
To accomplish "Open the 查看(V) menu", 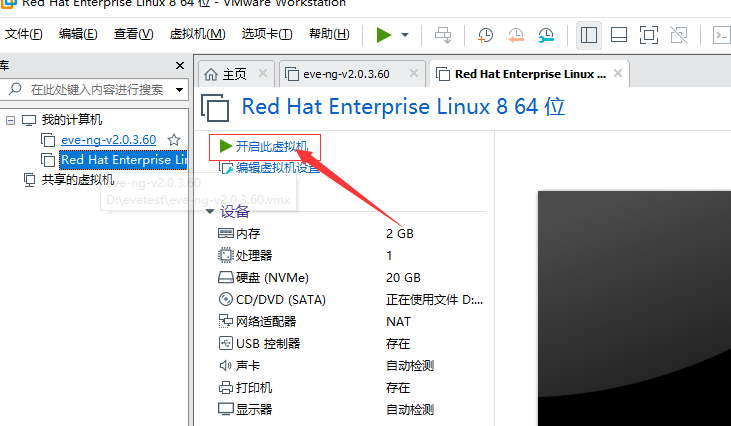I will tap(133, 34).
